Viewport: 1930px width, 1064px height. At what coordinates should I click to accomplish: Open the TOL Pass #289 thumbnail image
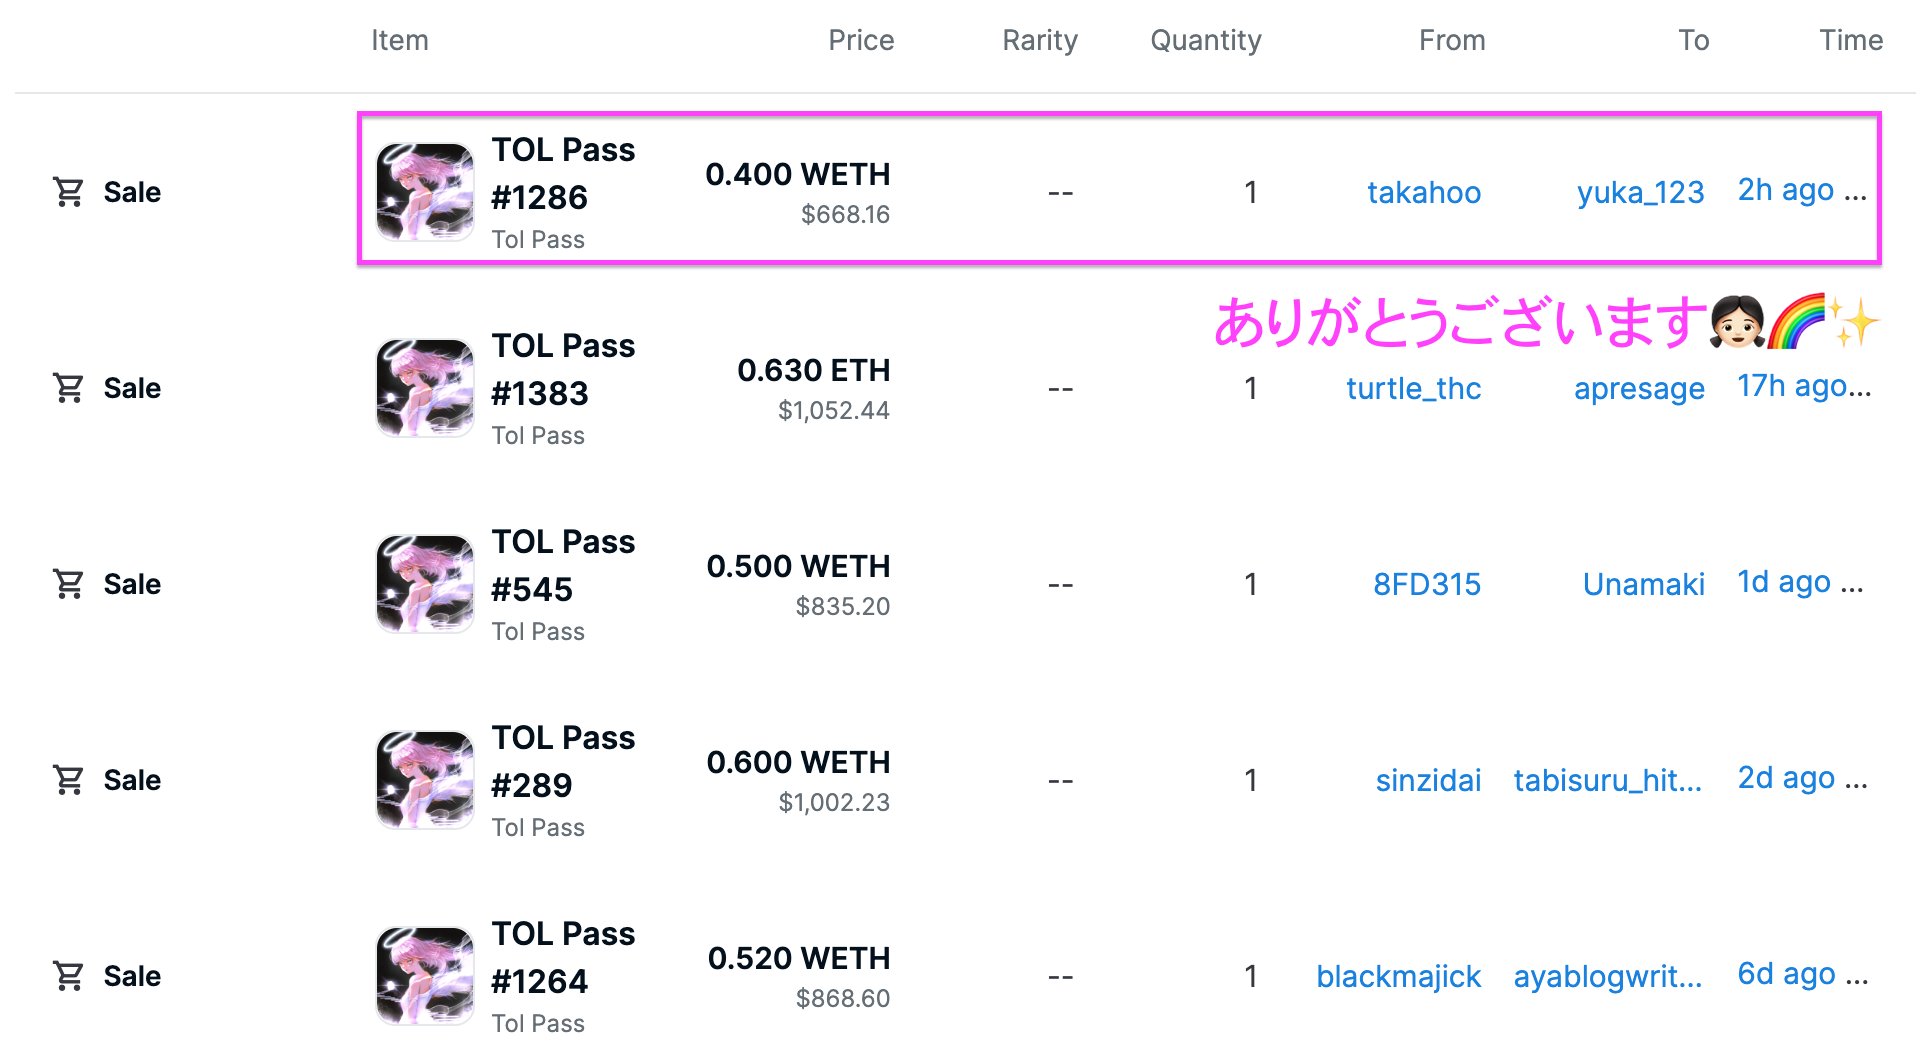point(425,780)
